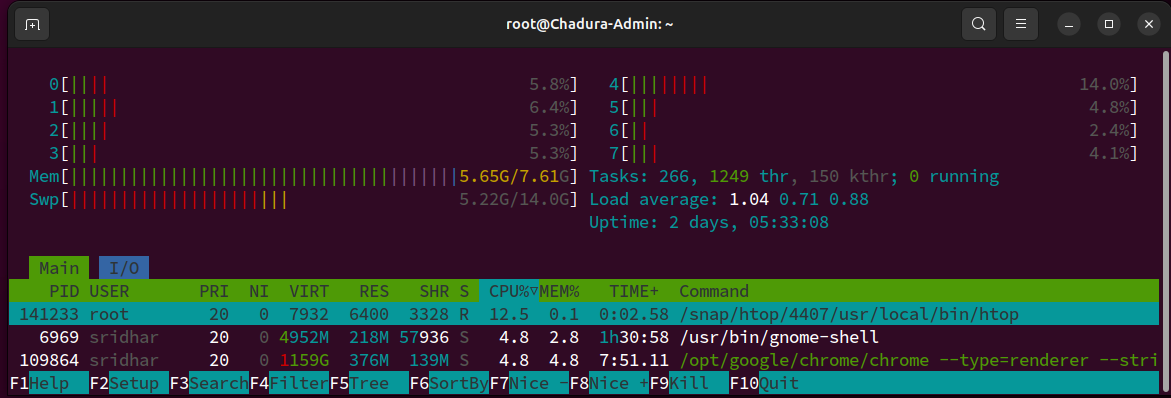Minimize the terminal window
This screenshot has width=1171, height=398.
tap(1069, 25)
